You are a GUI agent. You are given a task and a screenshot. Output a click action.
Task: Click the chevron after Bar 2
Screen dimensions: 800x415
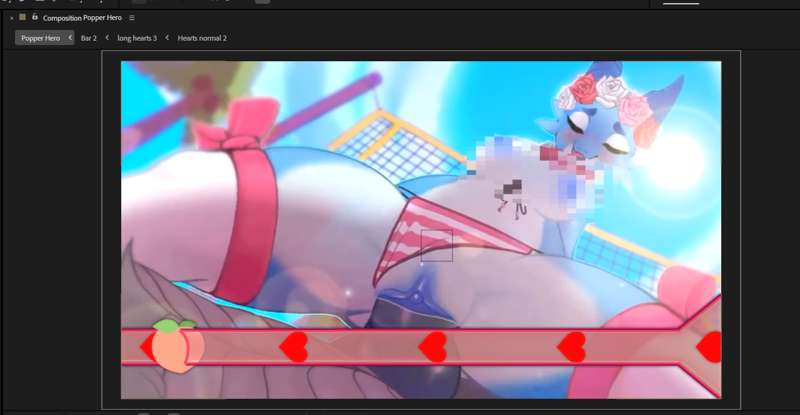click(x=107, y=38)
